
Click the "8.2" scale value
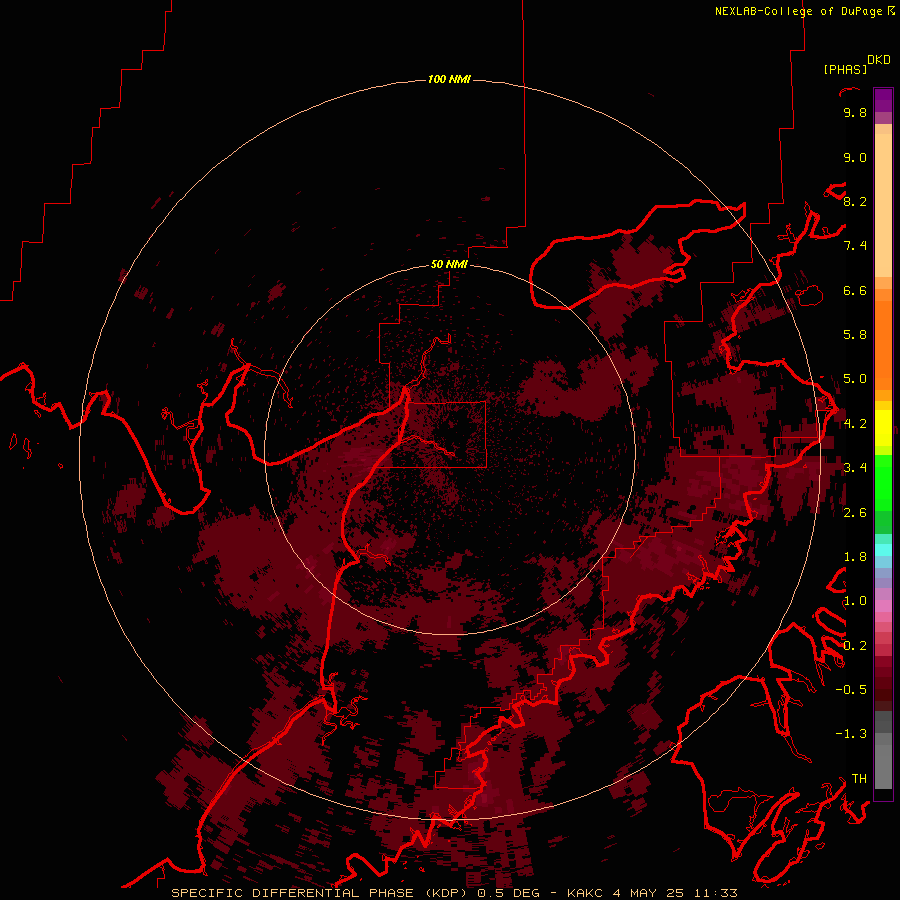click(855, 201)
